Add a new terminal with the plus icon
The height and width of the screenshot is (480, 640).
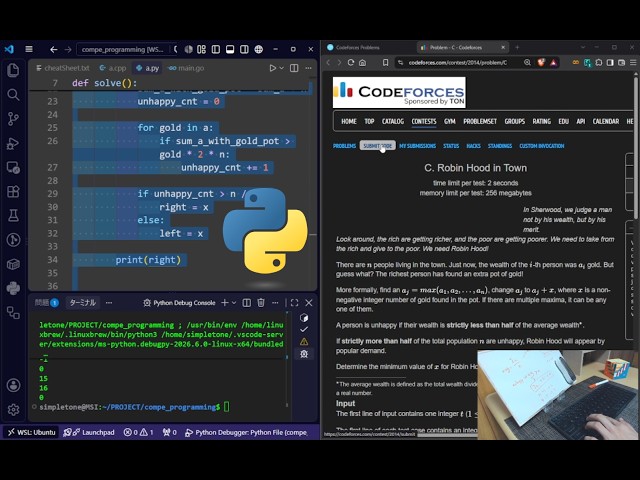[224, 302]
